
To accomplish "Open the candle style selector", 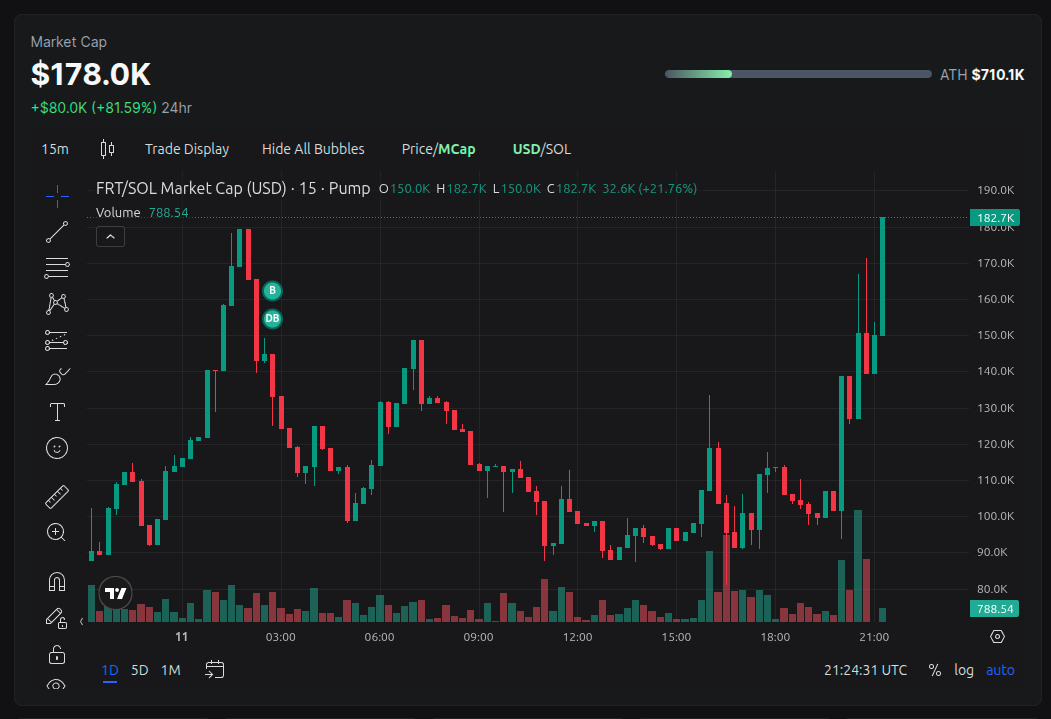I will 106,148.
